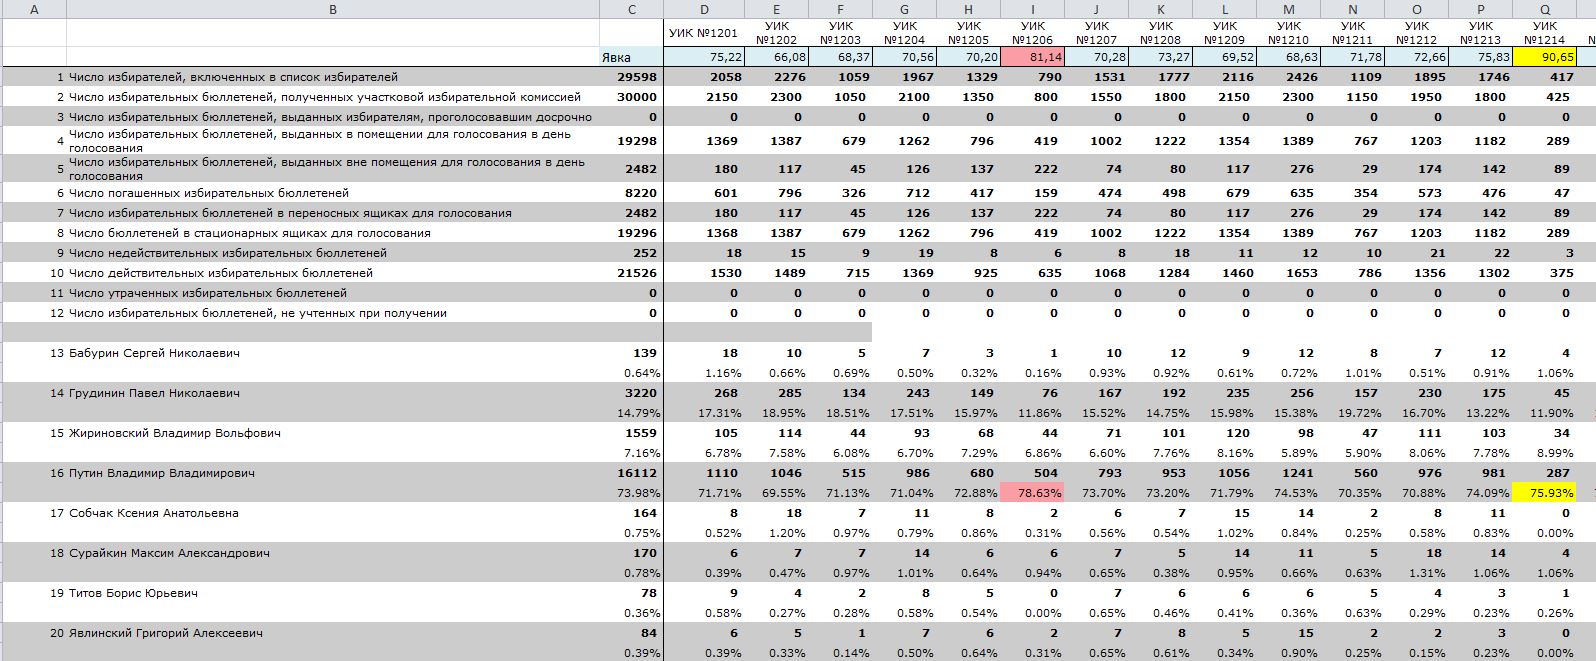Image resolution: width=1596 pixels, height=661 pixels.
Task: Select the yellow-highlighted turnout cell 90,65
Action: (x=1544, y=57)
